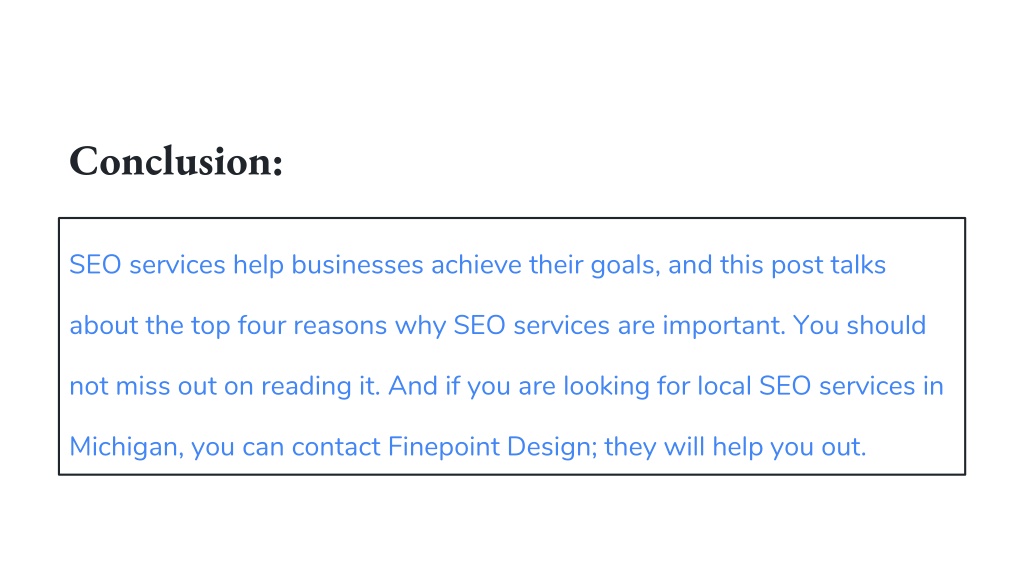
Task: Click the Conclusion heading
Action: pos(176,161)
